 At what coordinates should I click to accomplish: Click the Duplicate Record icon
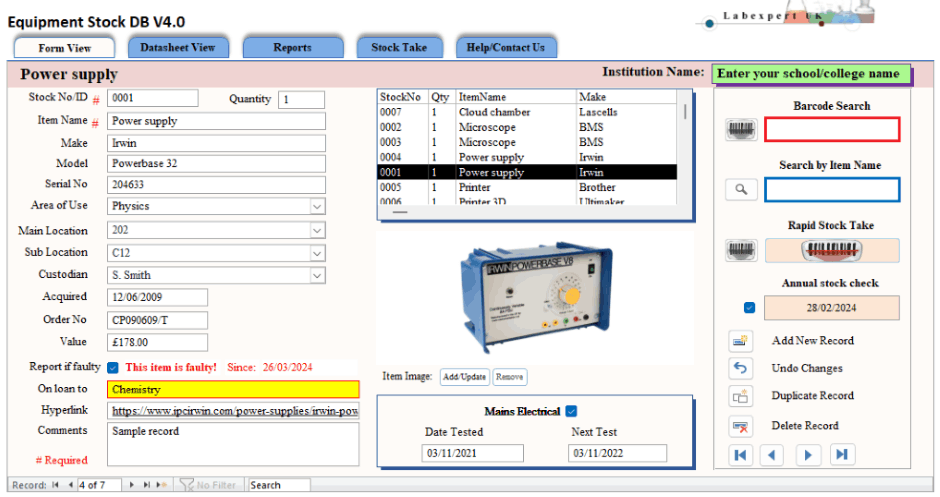click(x=740, y=396)
